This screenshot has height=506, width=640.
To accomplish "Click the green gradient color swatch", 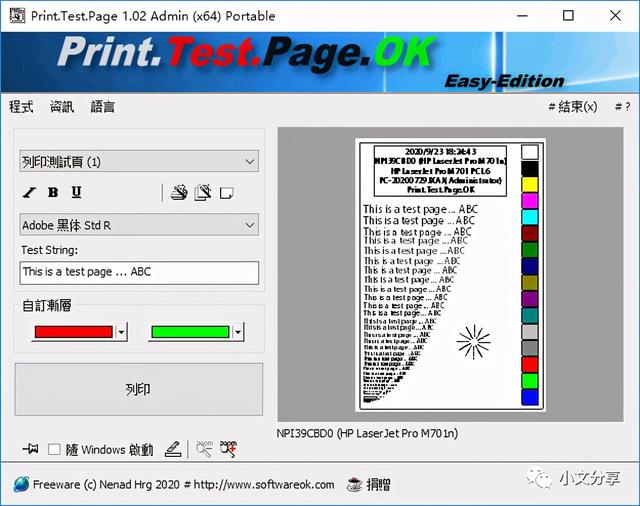I will (190, 332).
